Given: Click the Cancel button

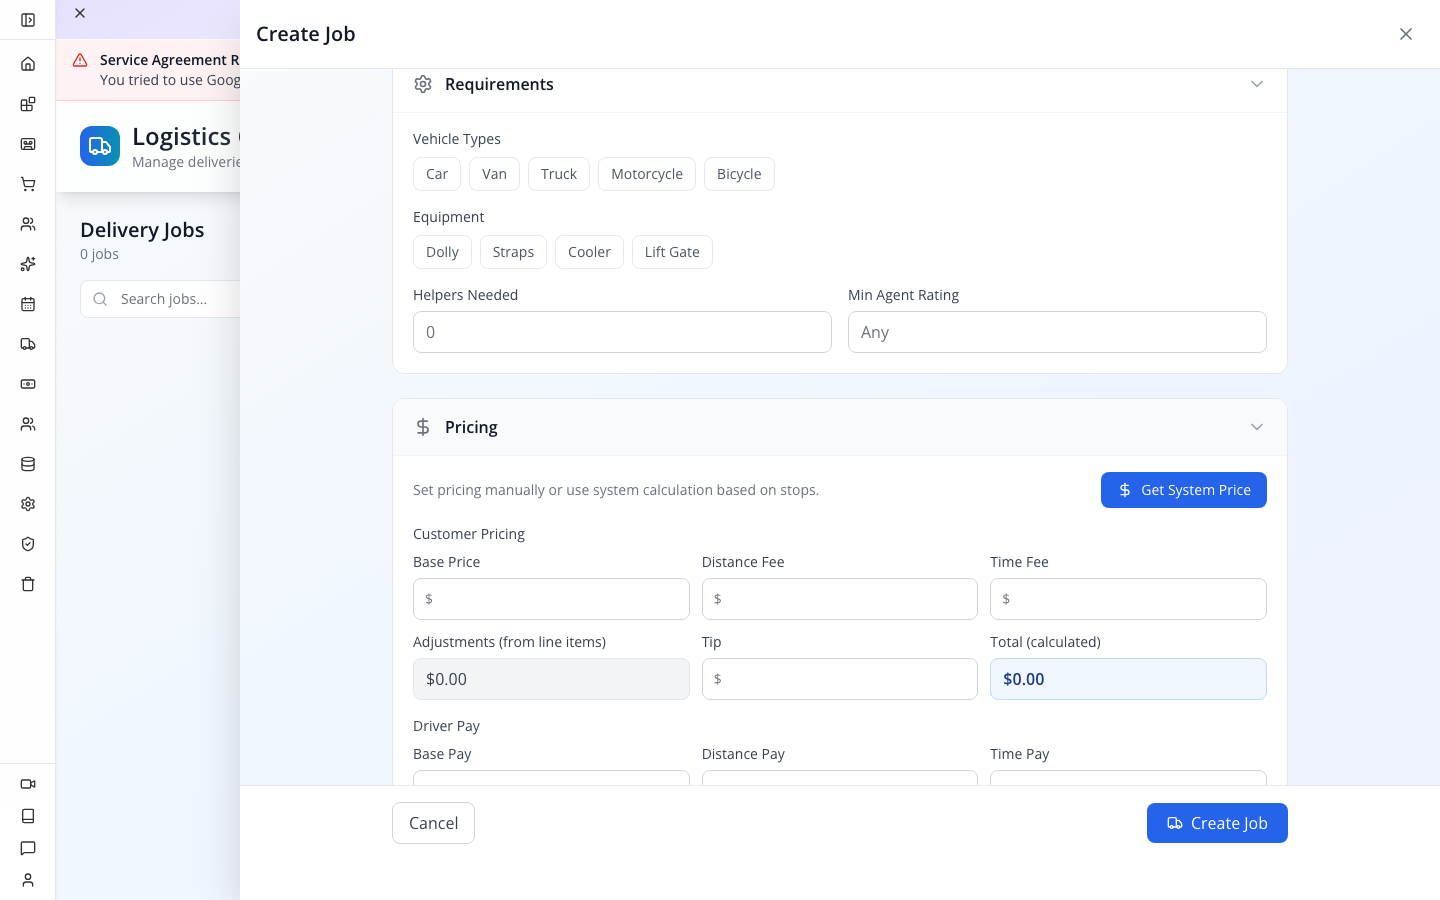Looking at the screenshot, I should (433, 823).
